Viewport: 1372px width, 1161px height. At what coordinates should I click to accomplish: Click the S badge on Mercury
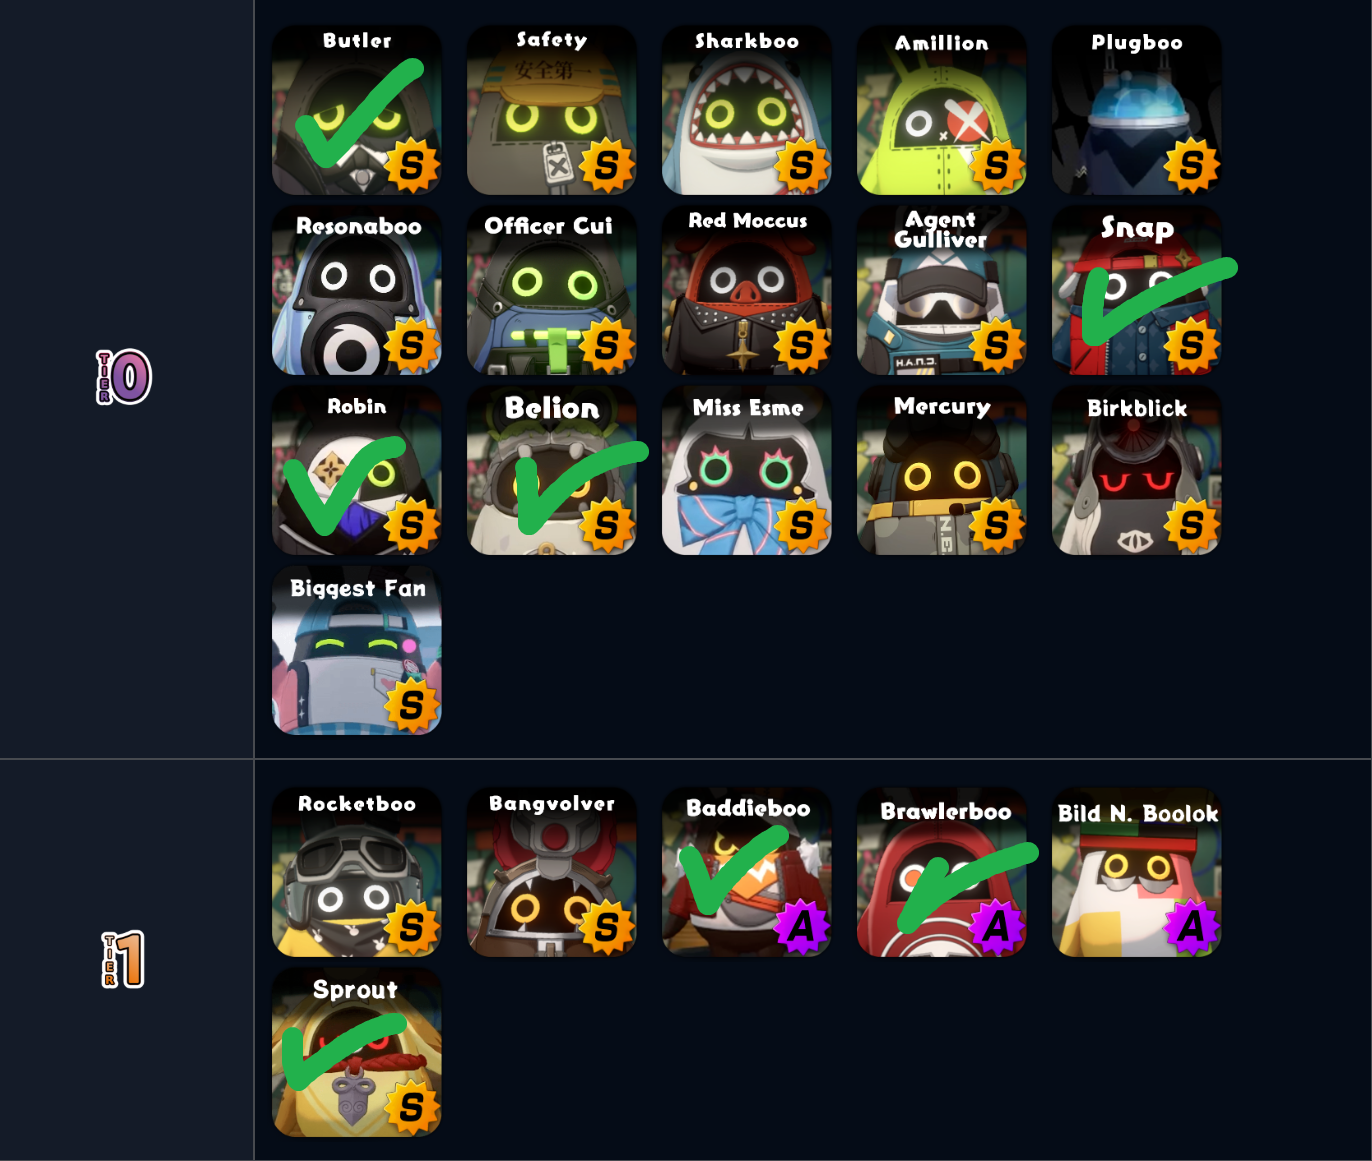(x=997, y=525)
